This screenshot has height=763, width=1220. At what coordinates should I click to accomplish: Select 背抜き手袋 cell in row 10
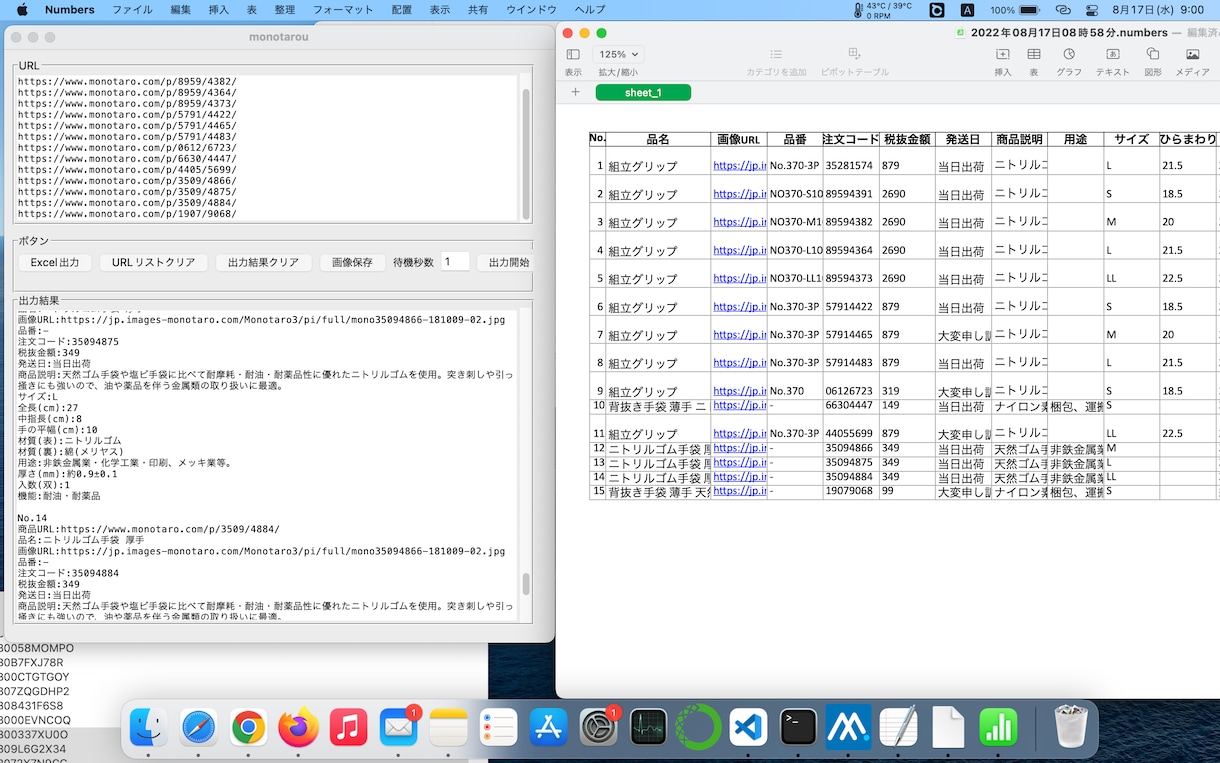(x=658, y=405)
